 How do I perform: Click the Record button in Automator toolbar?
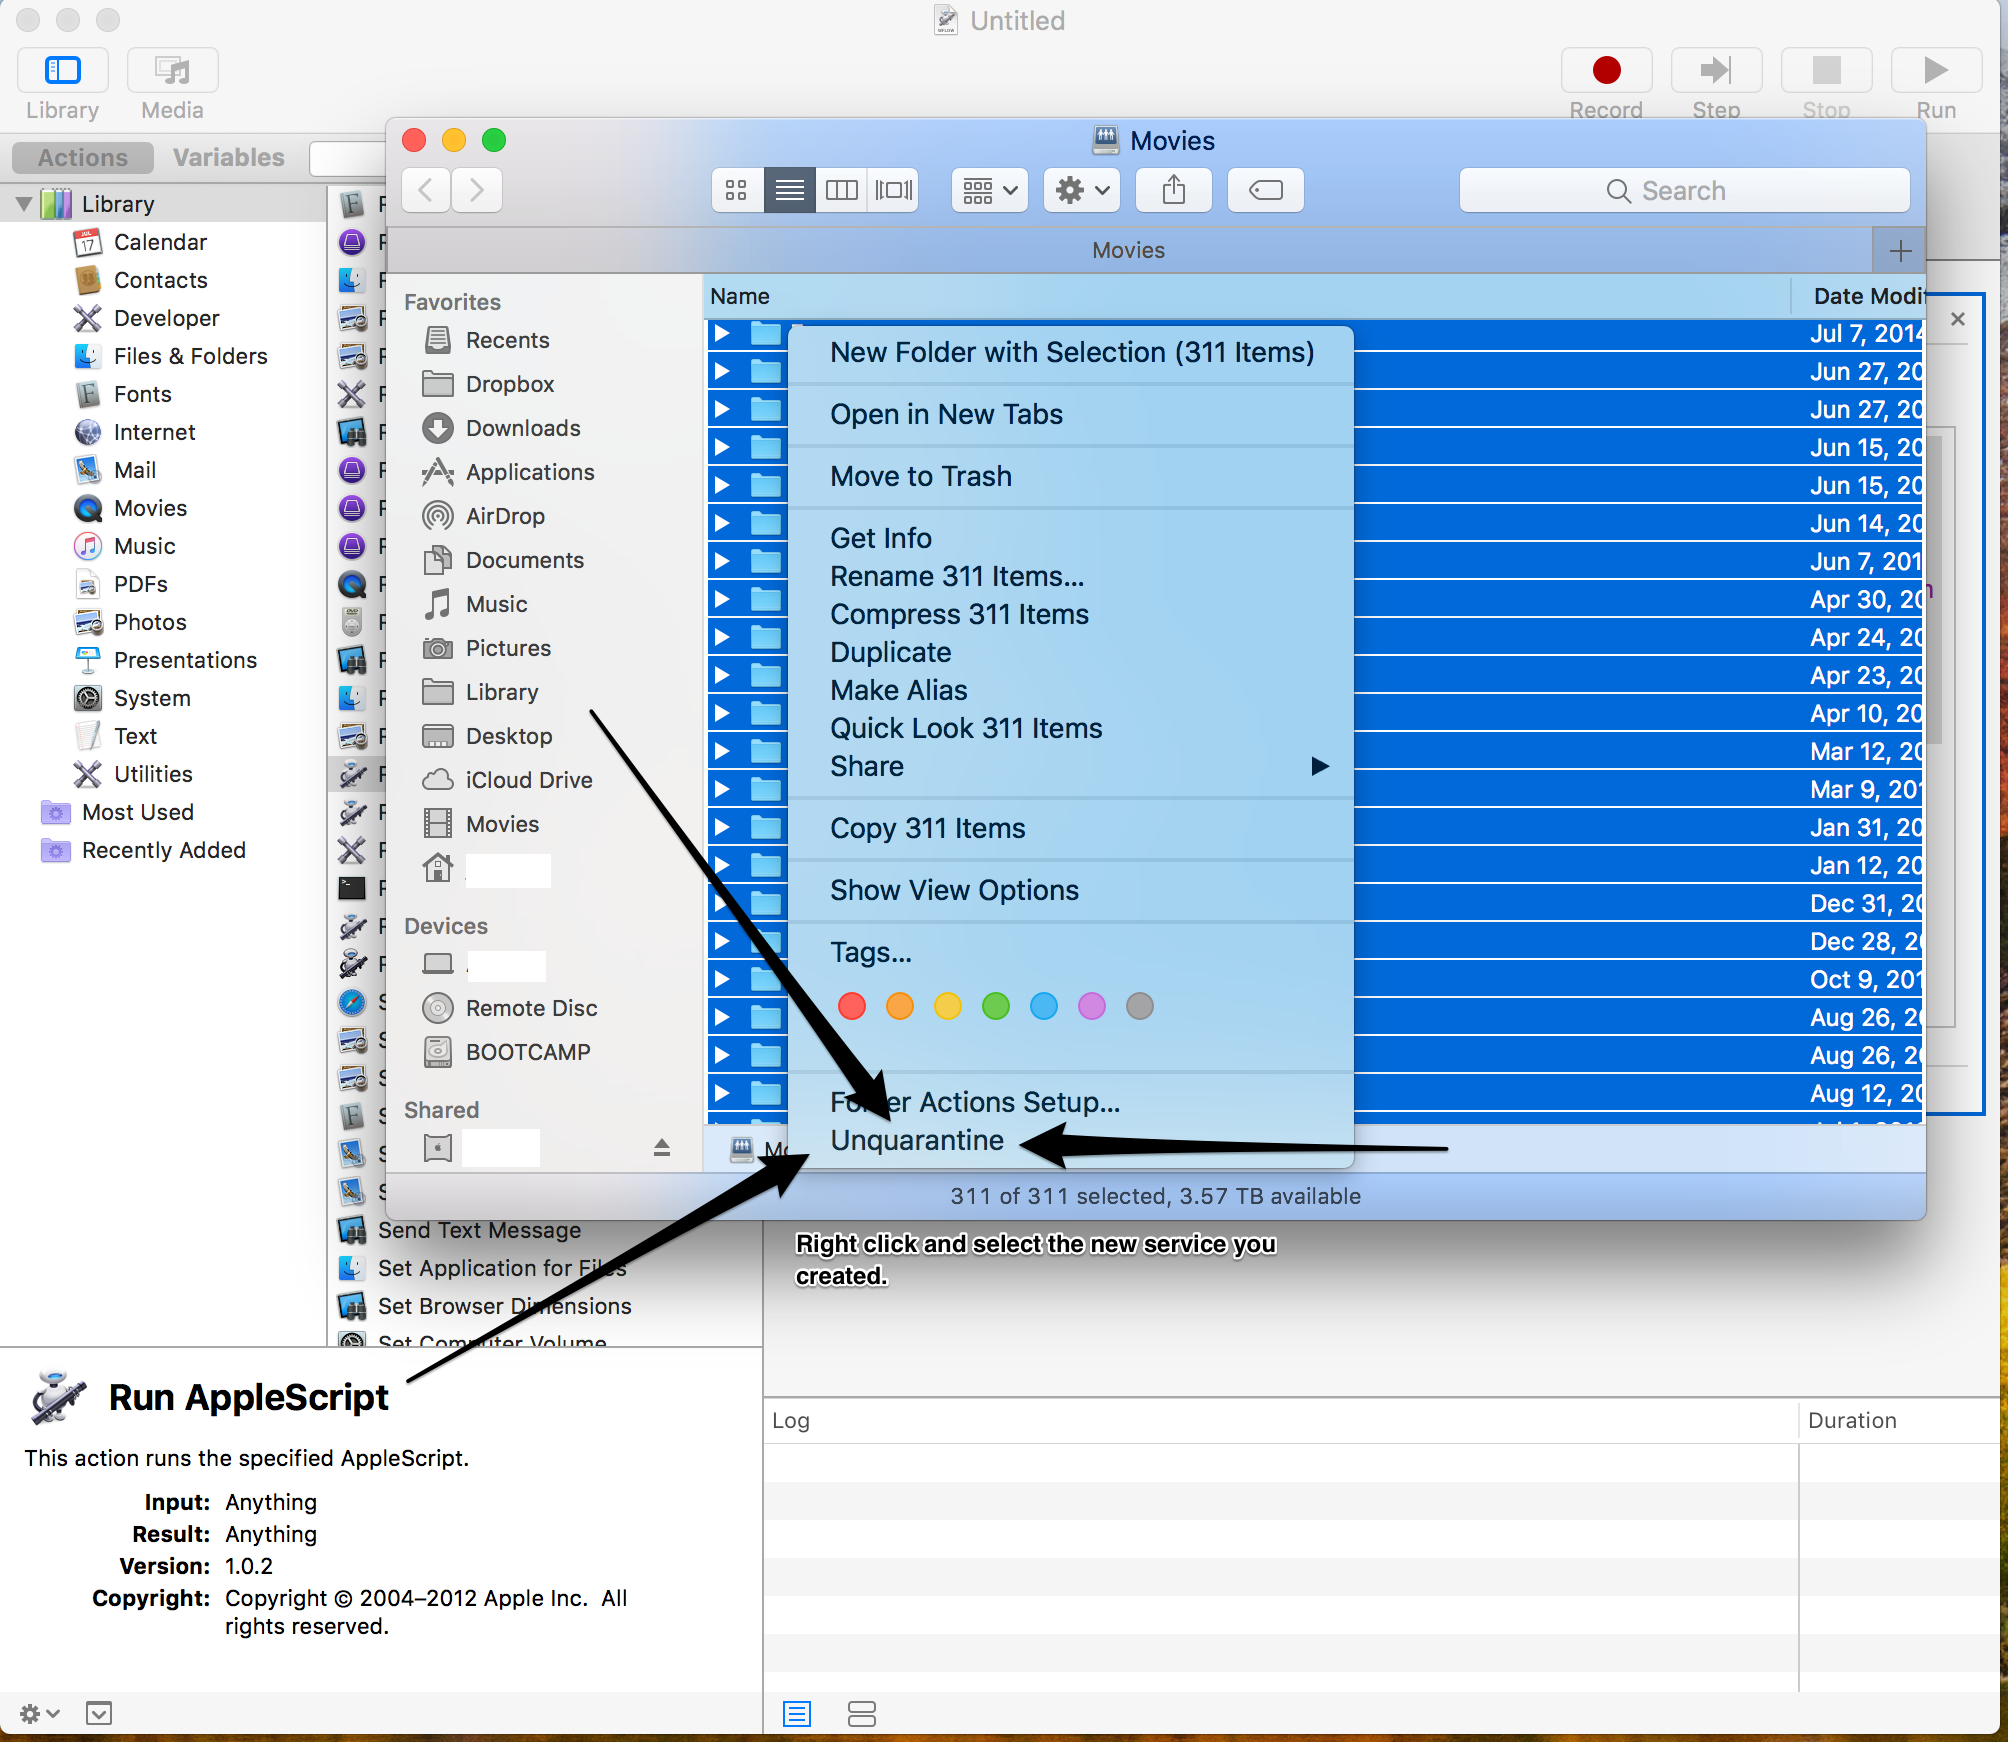[1606, 71]
